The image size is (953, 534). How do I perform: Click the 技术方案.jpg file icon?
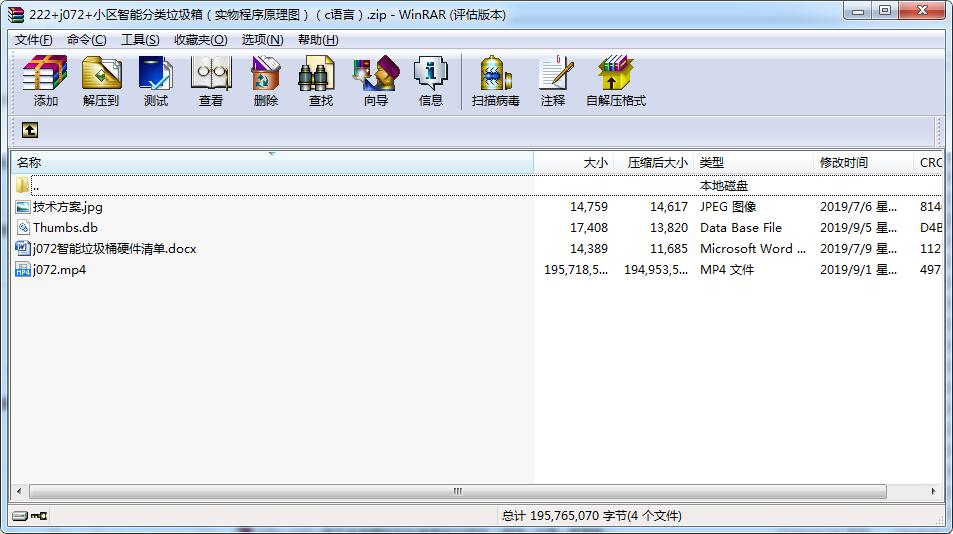click(x=22, y=207)
